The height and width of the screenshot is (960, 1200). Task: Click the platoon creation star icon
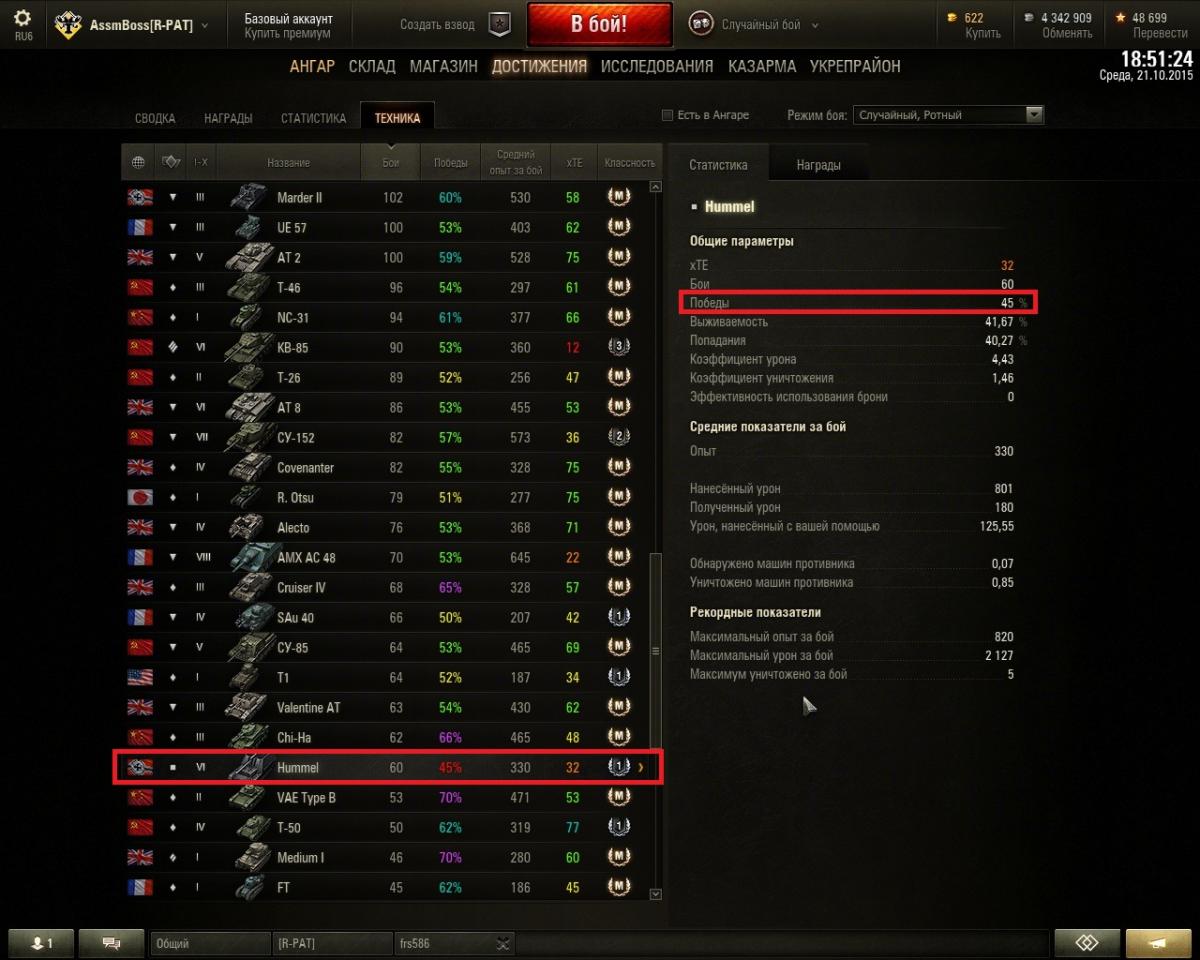(499, 25)
